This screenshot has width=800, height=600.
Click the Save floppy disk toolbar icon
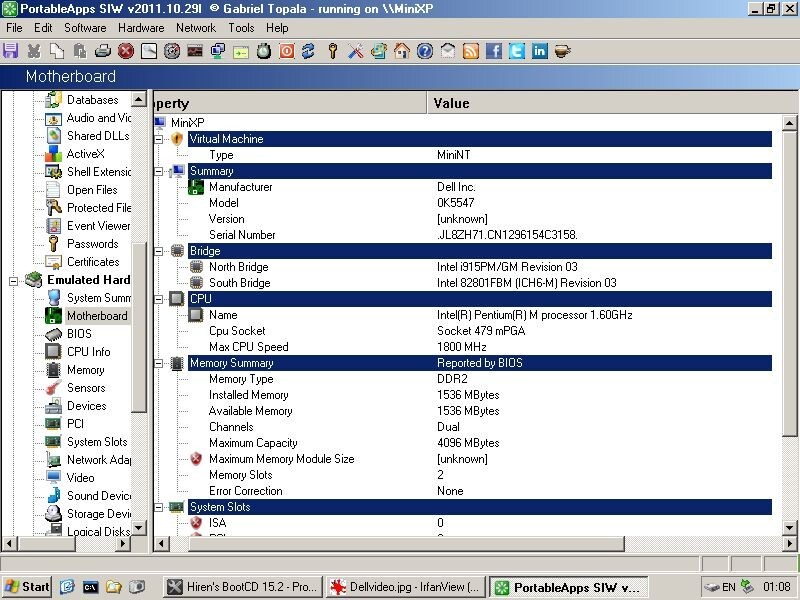pyautogui.click(x=10, y=51)
